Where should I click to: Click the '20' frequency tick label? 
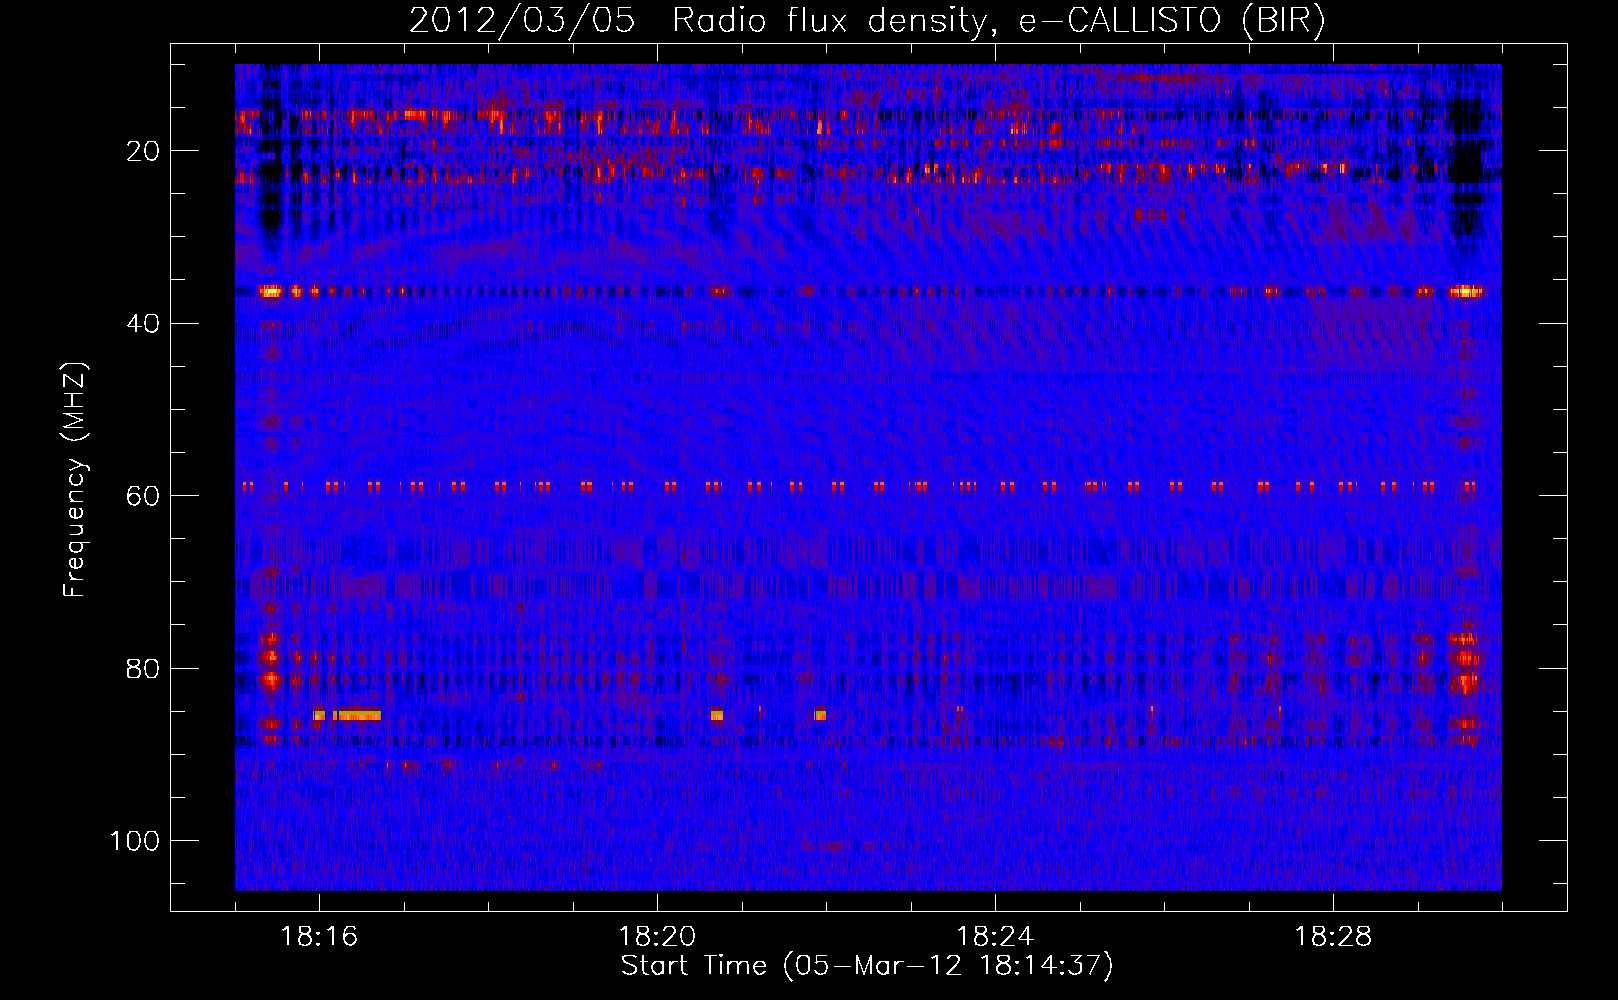pyautogui.click(x=144, y=151)
